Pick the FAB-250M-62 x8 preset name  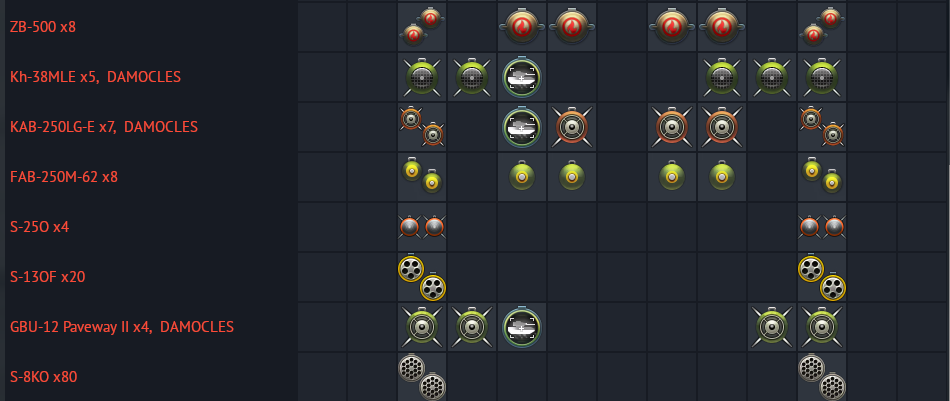(x=64, y=177)
